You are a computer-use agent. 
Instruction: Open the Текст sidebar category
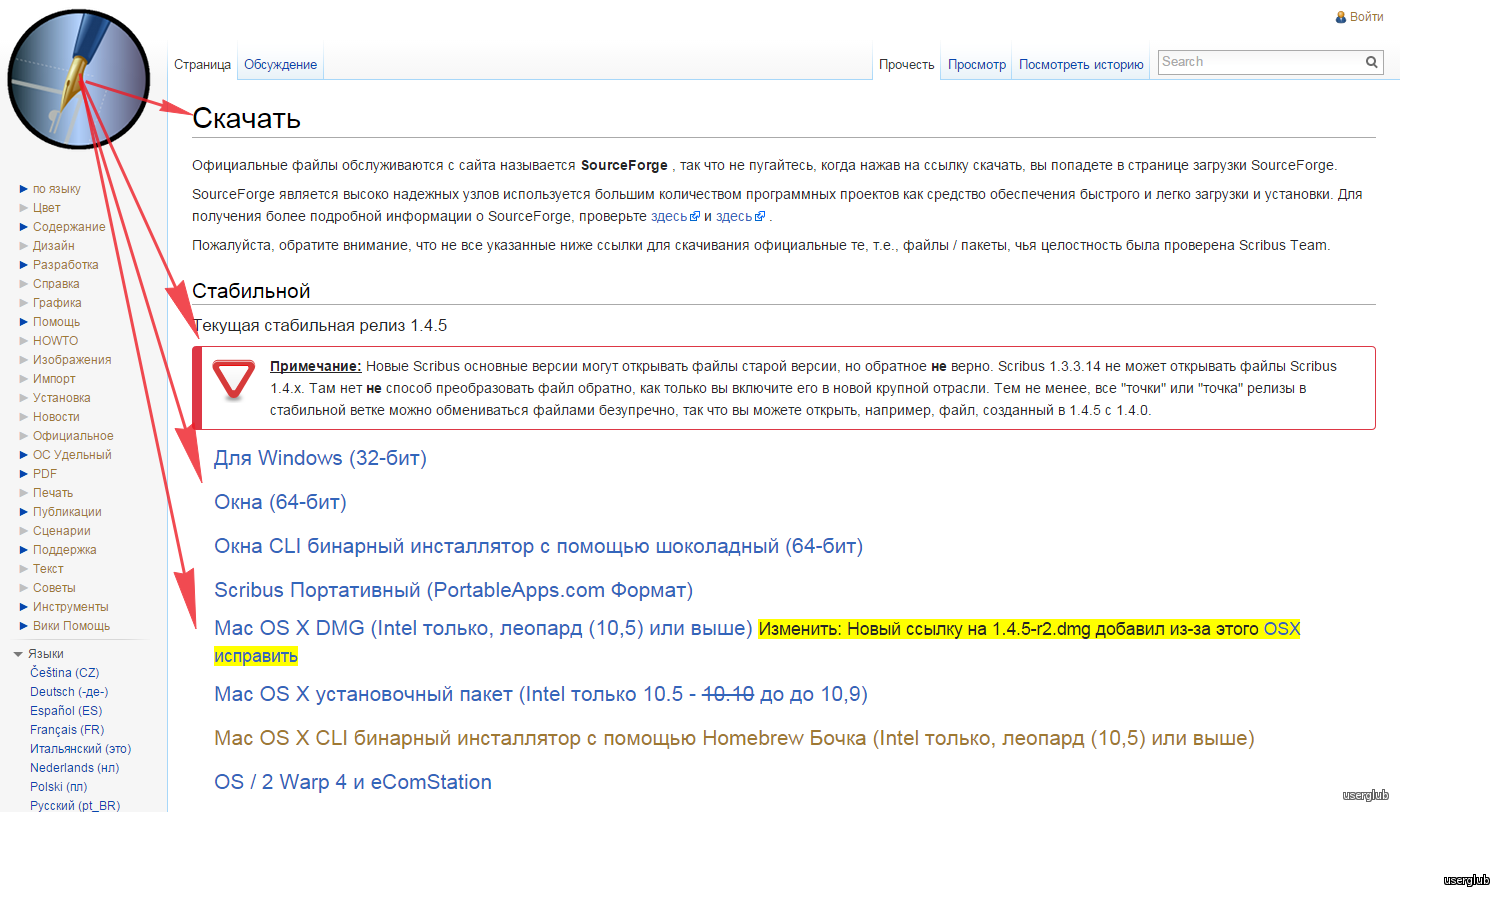click(48, 569)
